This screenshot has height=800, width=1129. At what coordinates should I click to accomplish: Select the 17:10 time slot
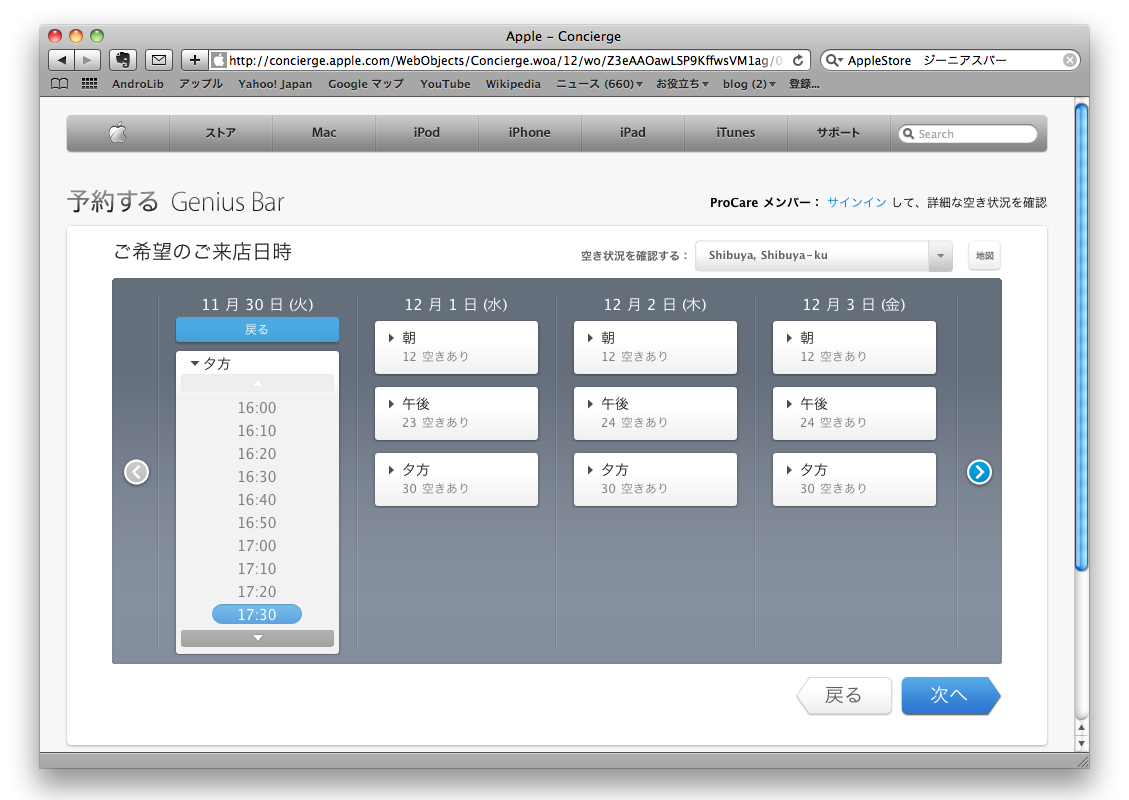click(x=257, y=569)
